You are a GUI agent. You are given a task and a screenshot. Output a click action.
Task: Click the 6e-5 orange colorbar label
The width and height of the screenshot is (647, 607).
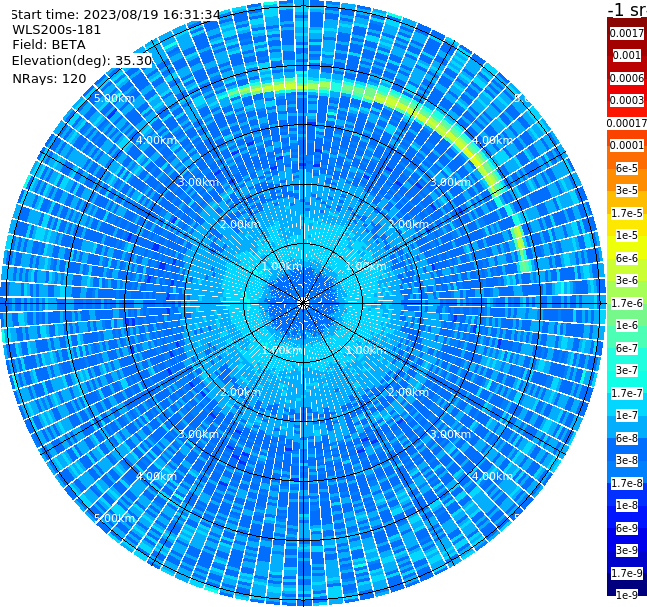[626, 168]
